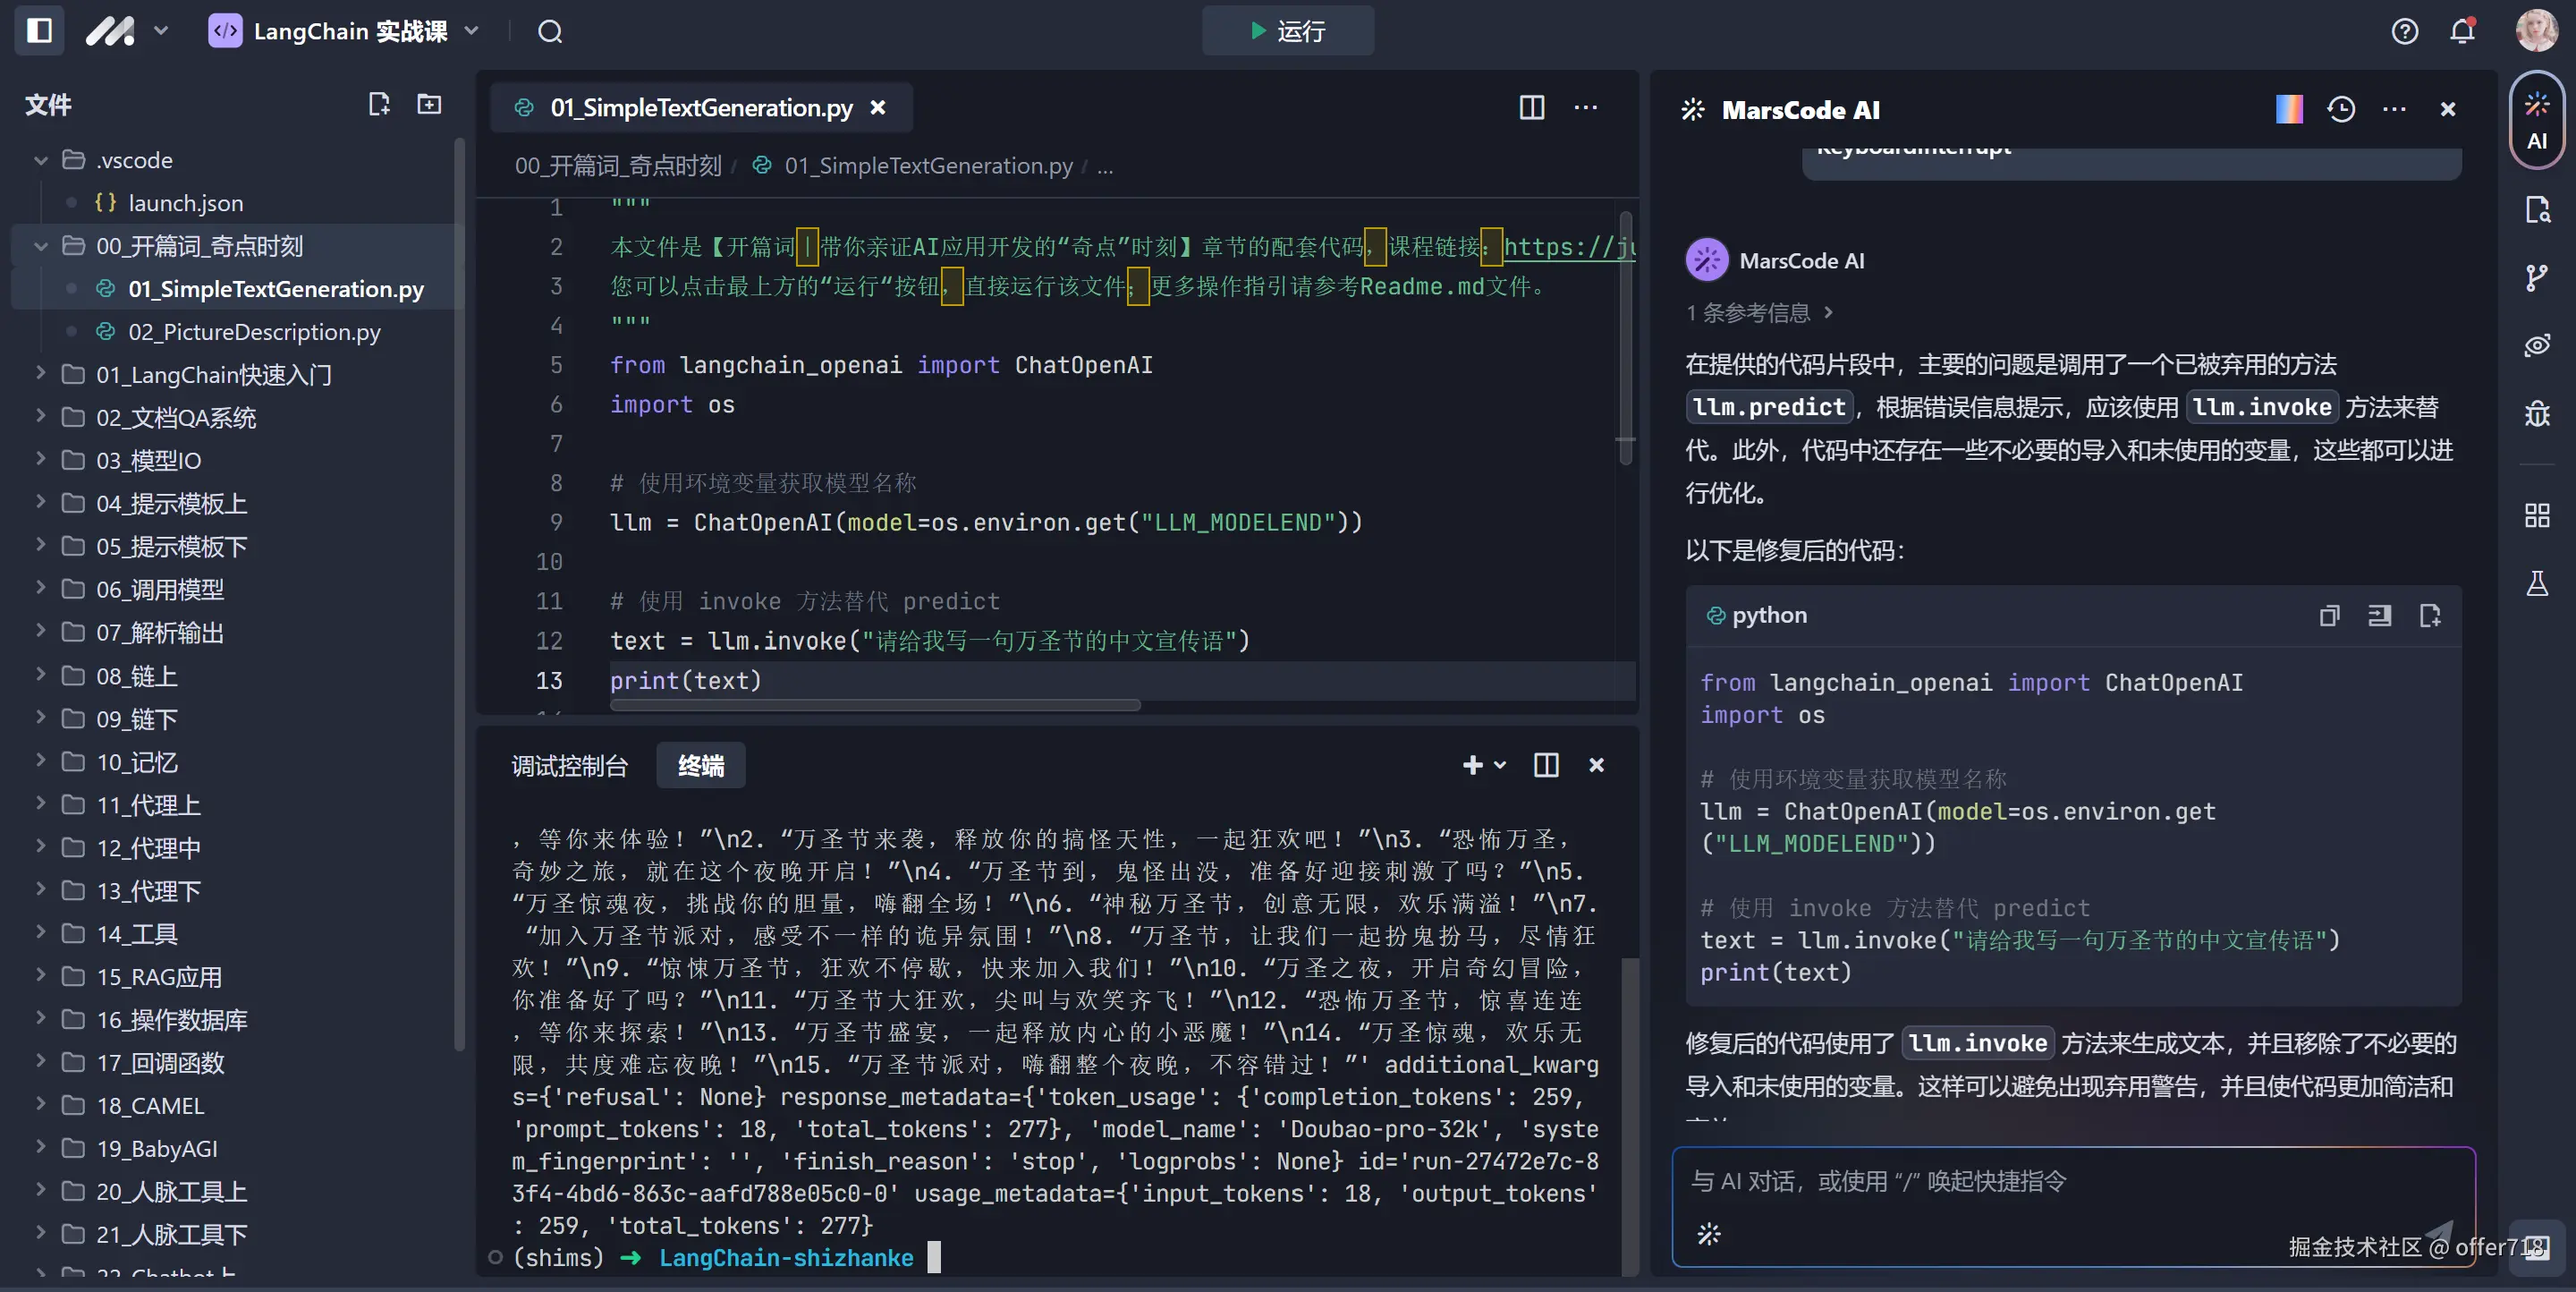
Task: Click the new file icon in file panel
Action: pyautogui.click(x=378, y=104)
